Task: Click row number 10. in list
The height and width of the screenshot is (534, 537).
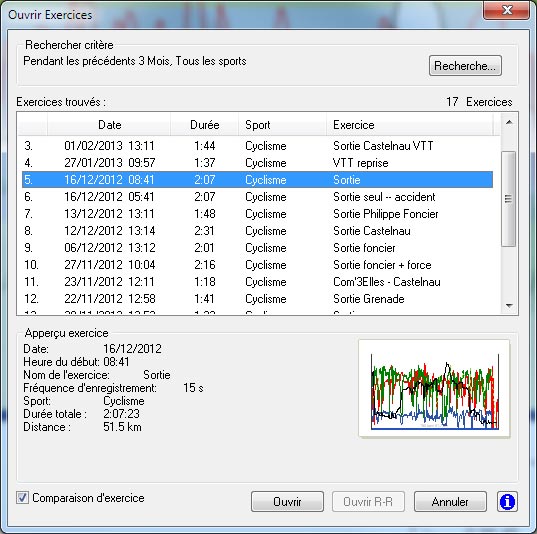Action: point(31,265)
